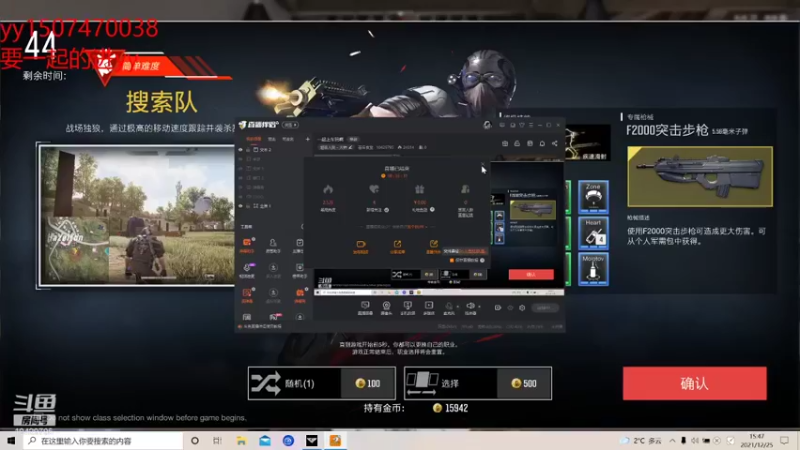Expand the microphone dropdown arrow

click(x=457, y=307)
